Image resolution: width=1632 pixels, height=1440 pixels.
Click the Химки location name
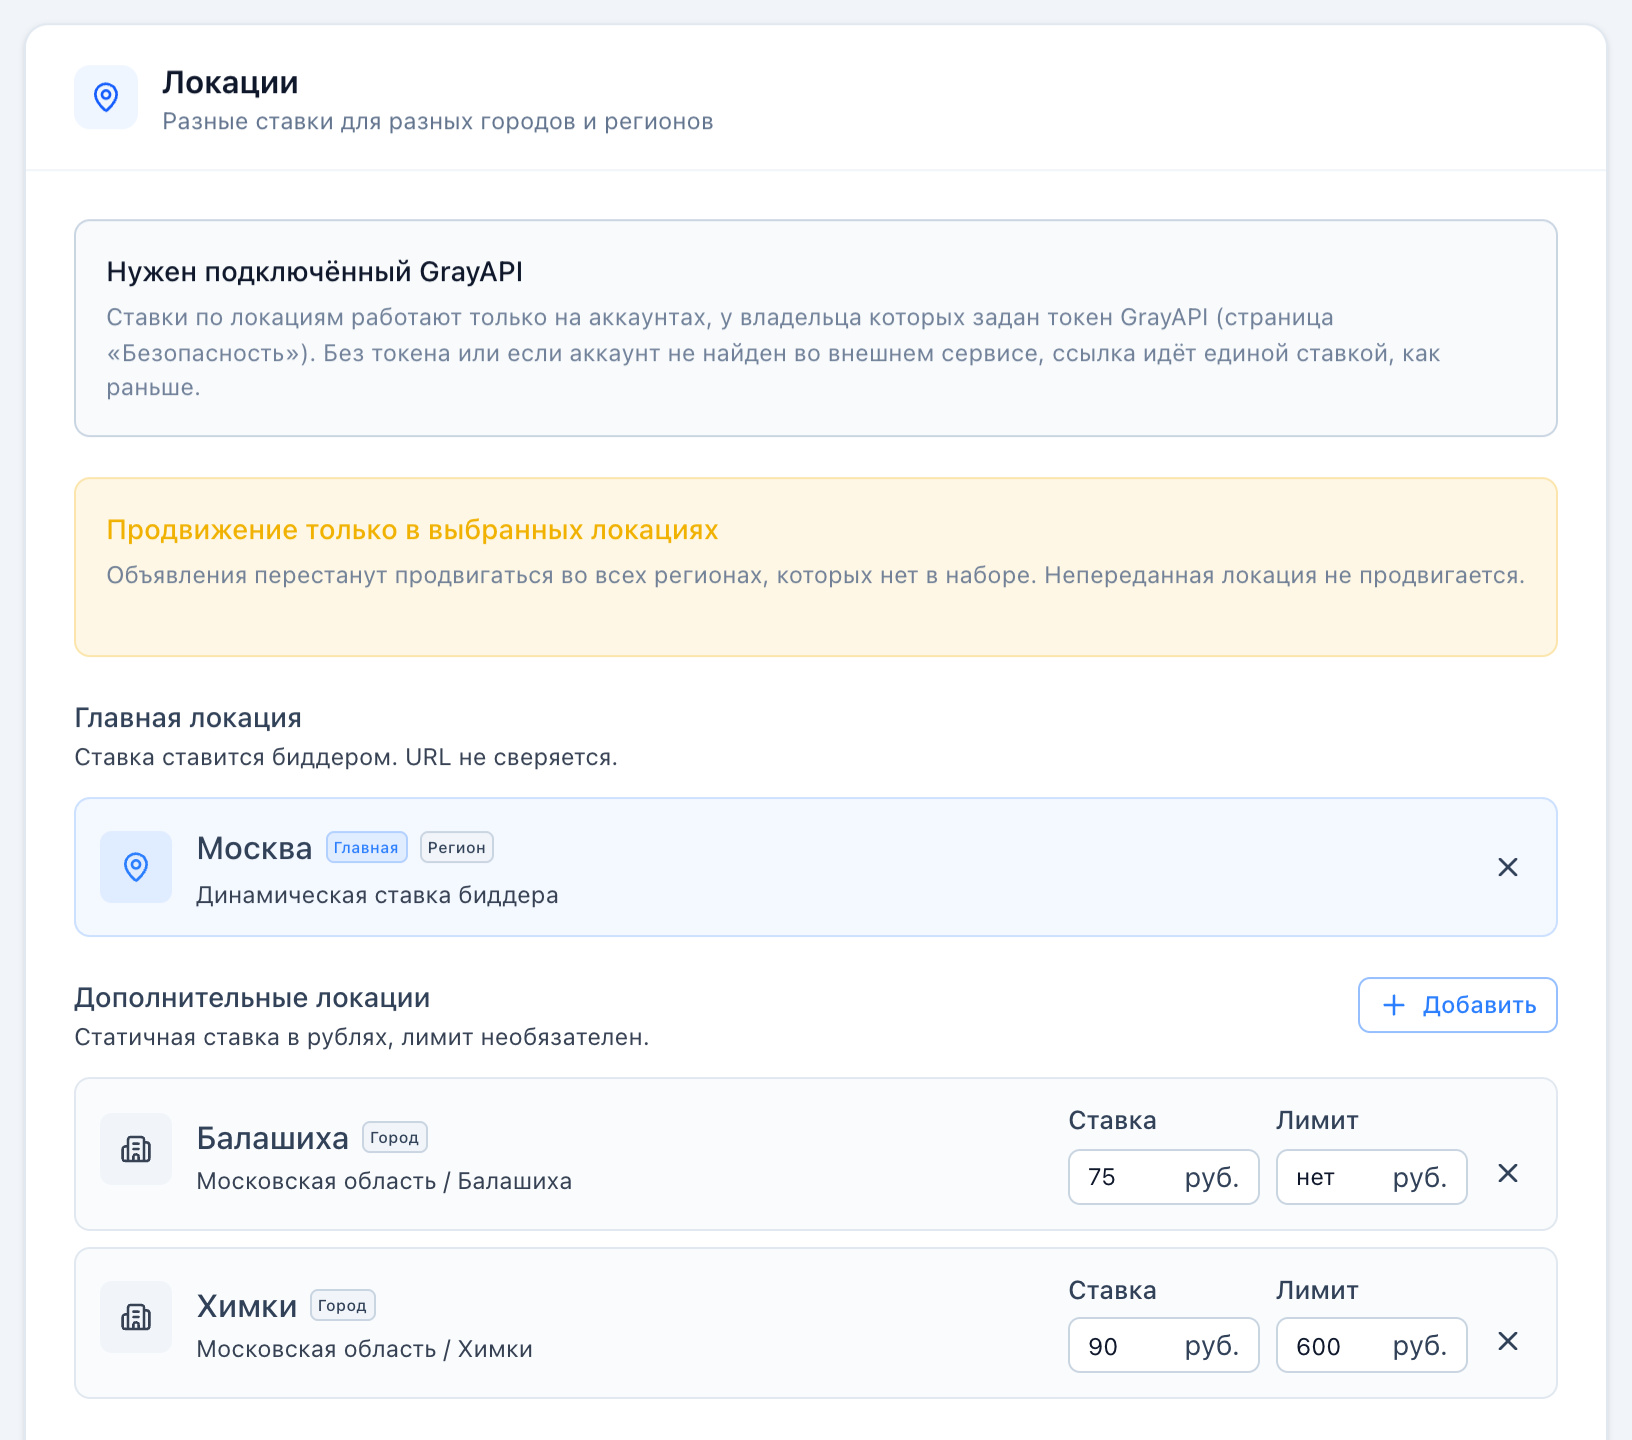246,1306
